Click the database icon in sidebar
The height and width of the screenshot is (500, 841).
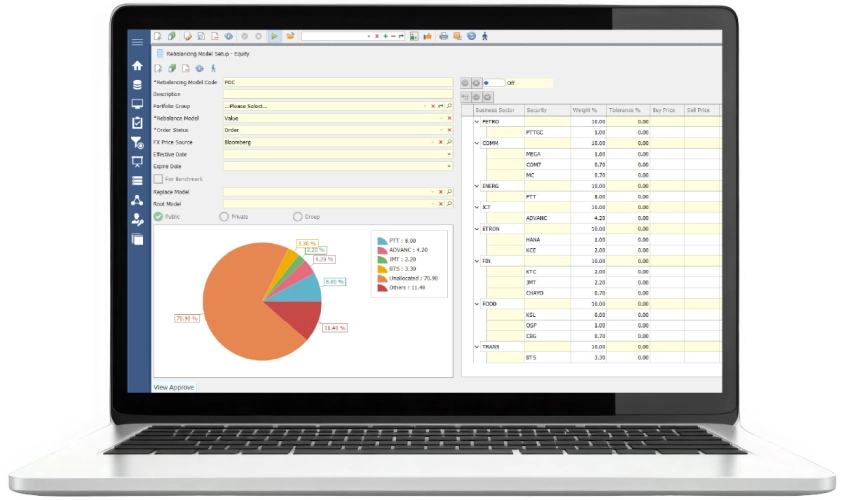pos(137,84)
